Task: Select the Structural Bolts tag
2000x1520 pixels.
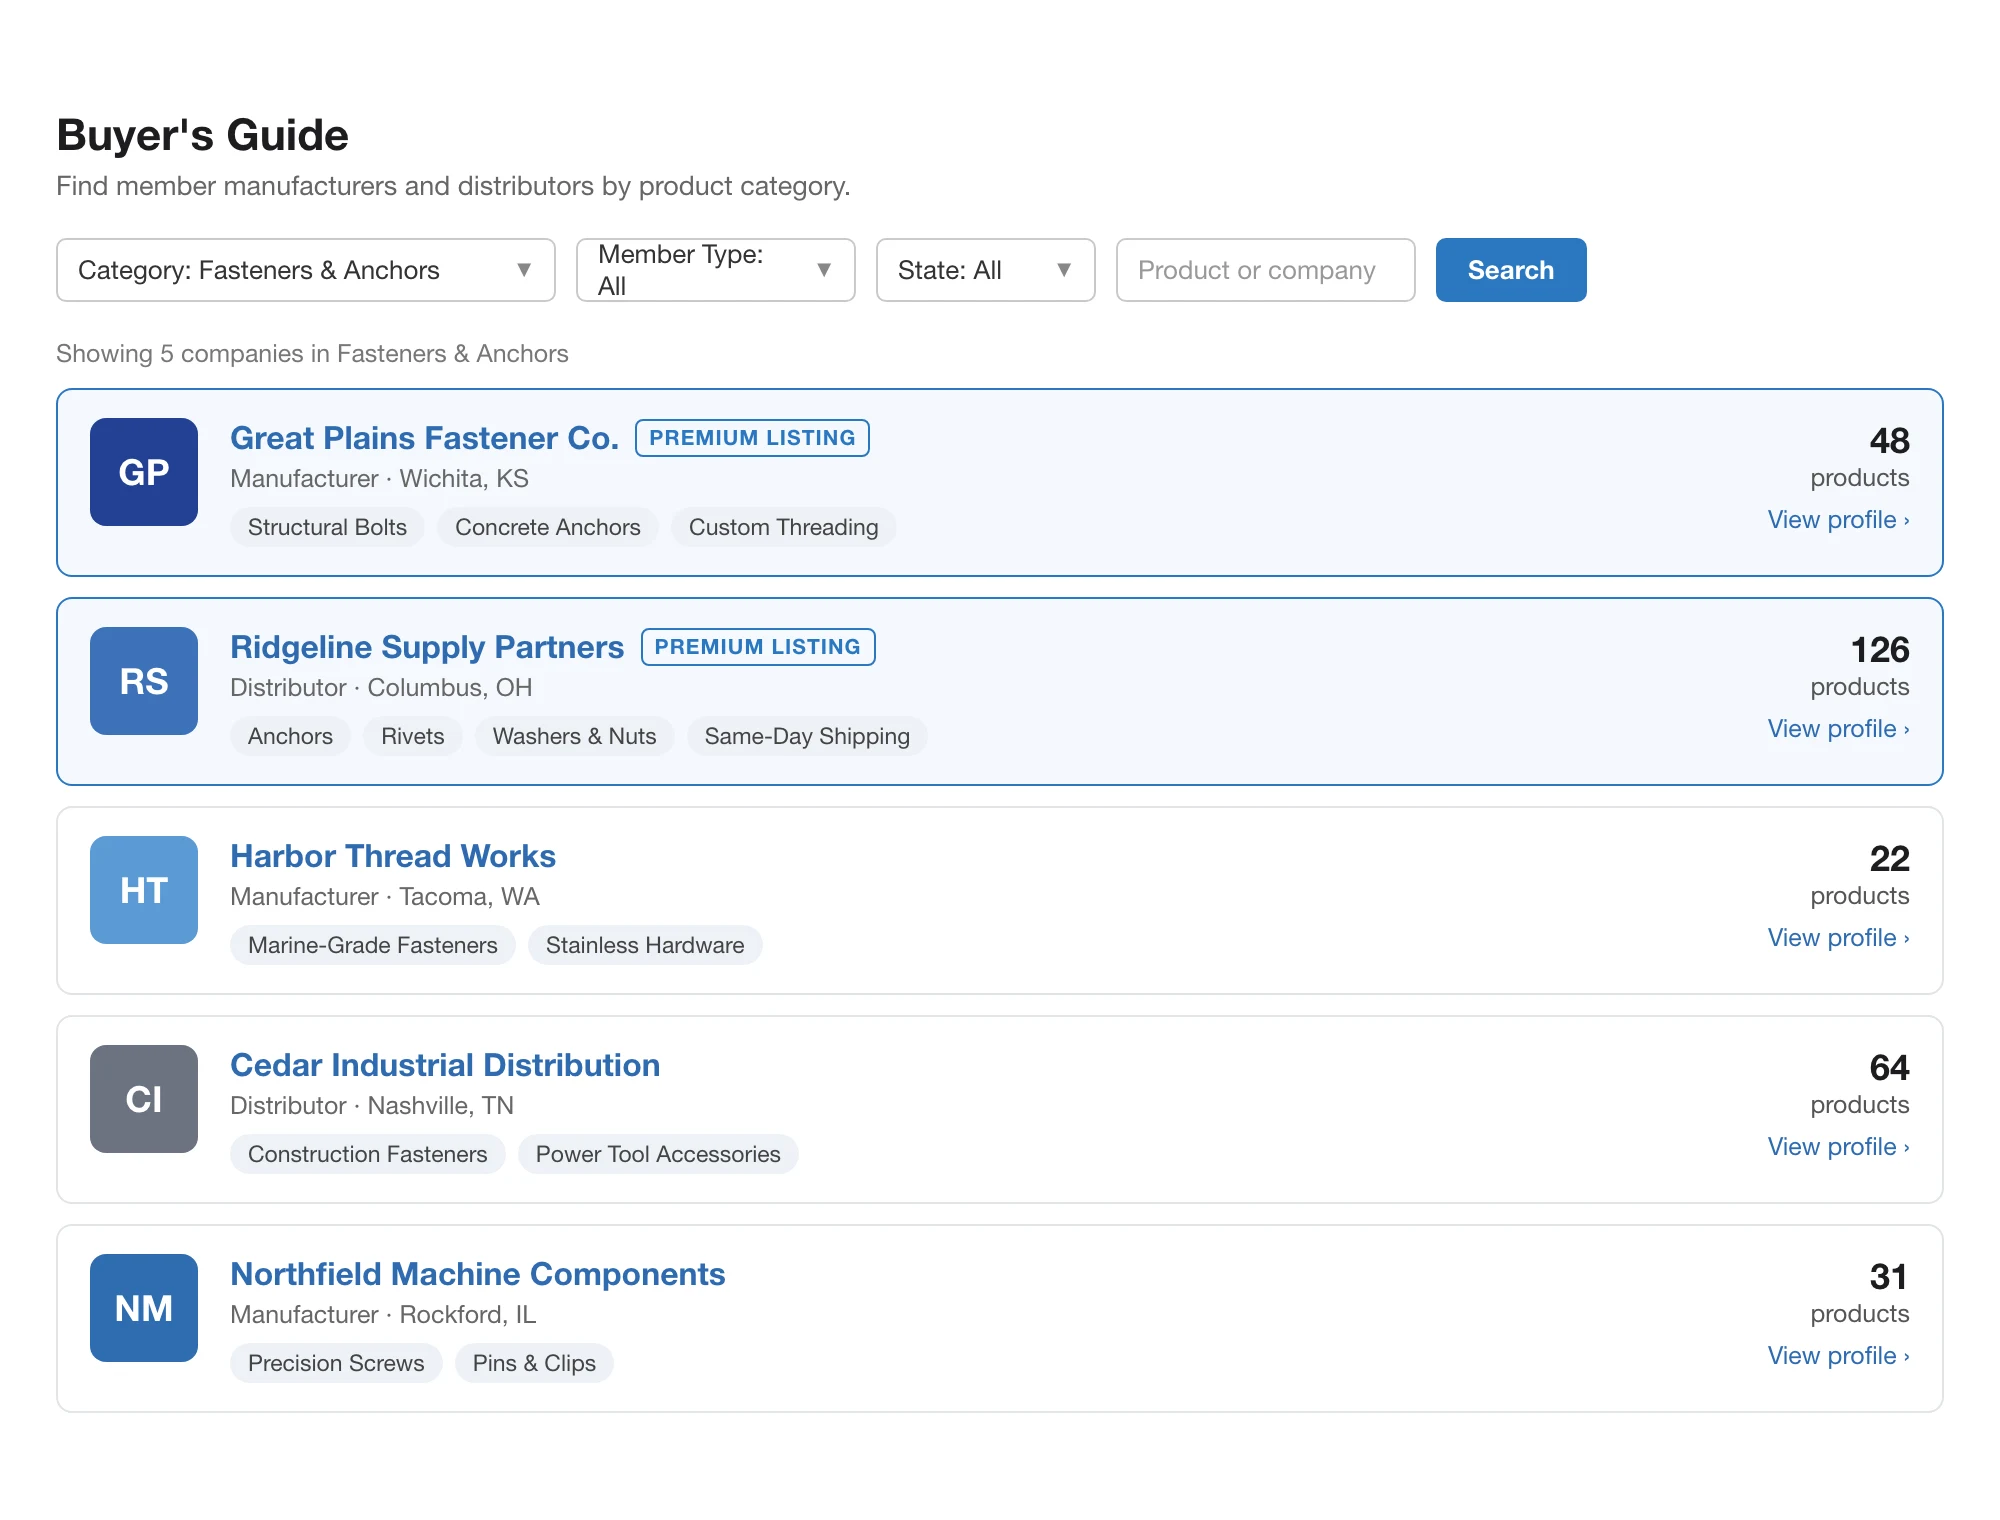Action: tap(327, 527)
